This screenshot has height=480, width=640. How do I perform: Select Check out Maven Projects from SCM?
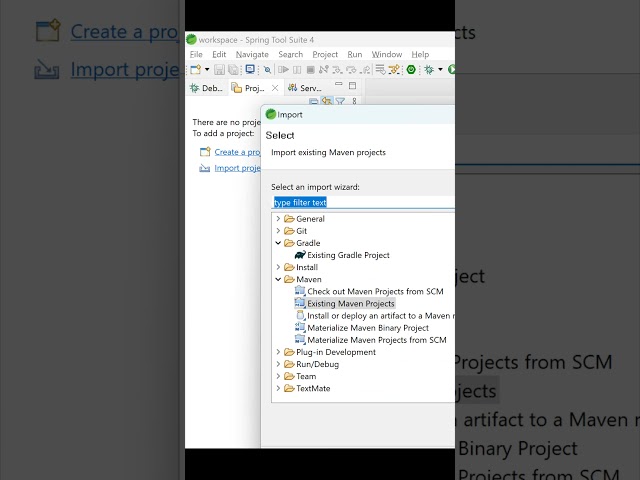(x=369, y=291)
